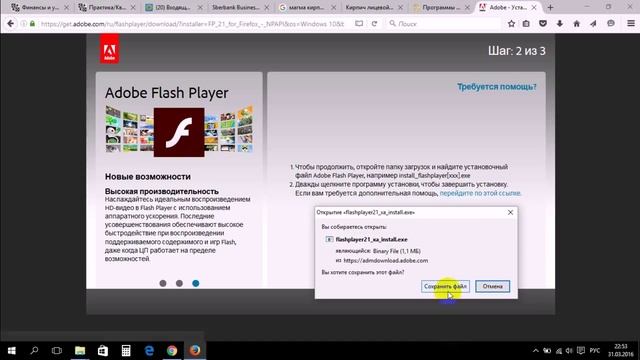Click the Поиск search field
The image size is (640, 360).
coord(443,24)
